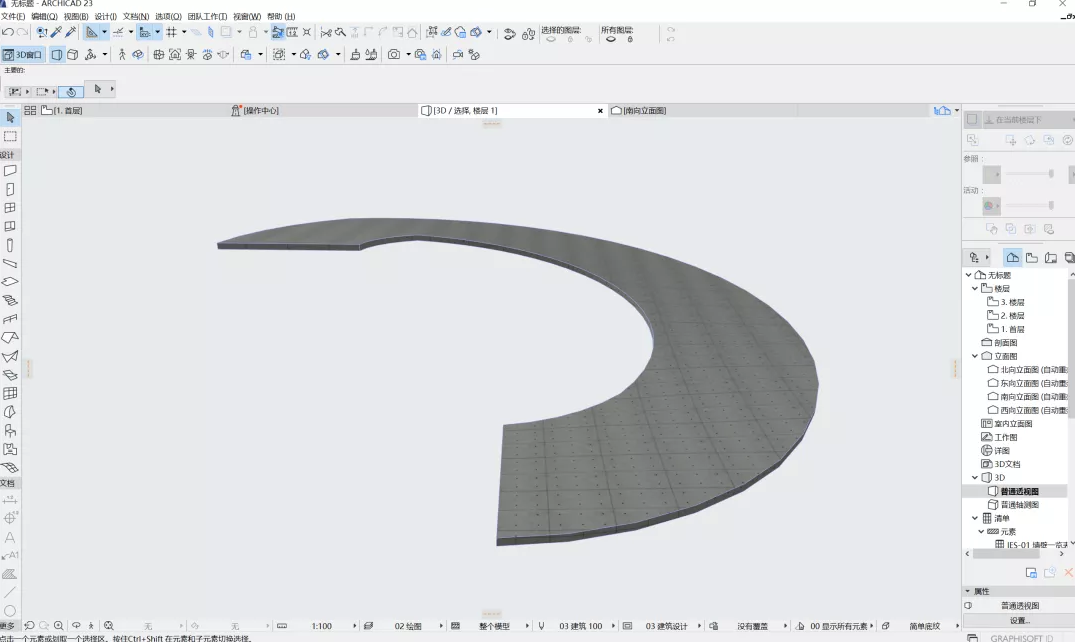The height and width of the screenshot is (642, 1075).
Task: Open the 设计(I) menu
Action: 106,16
